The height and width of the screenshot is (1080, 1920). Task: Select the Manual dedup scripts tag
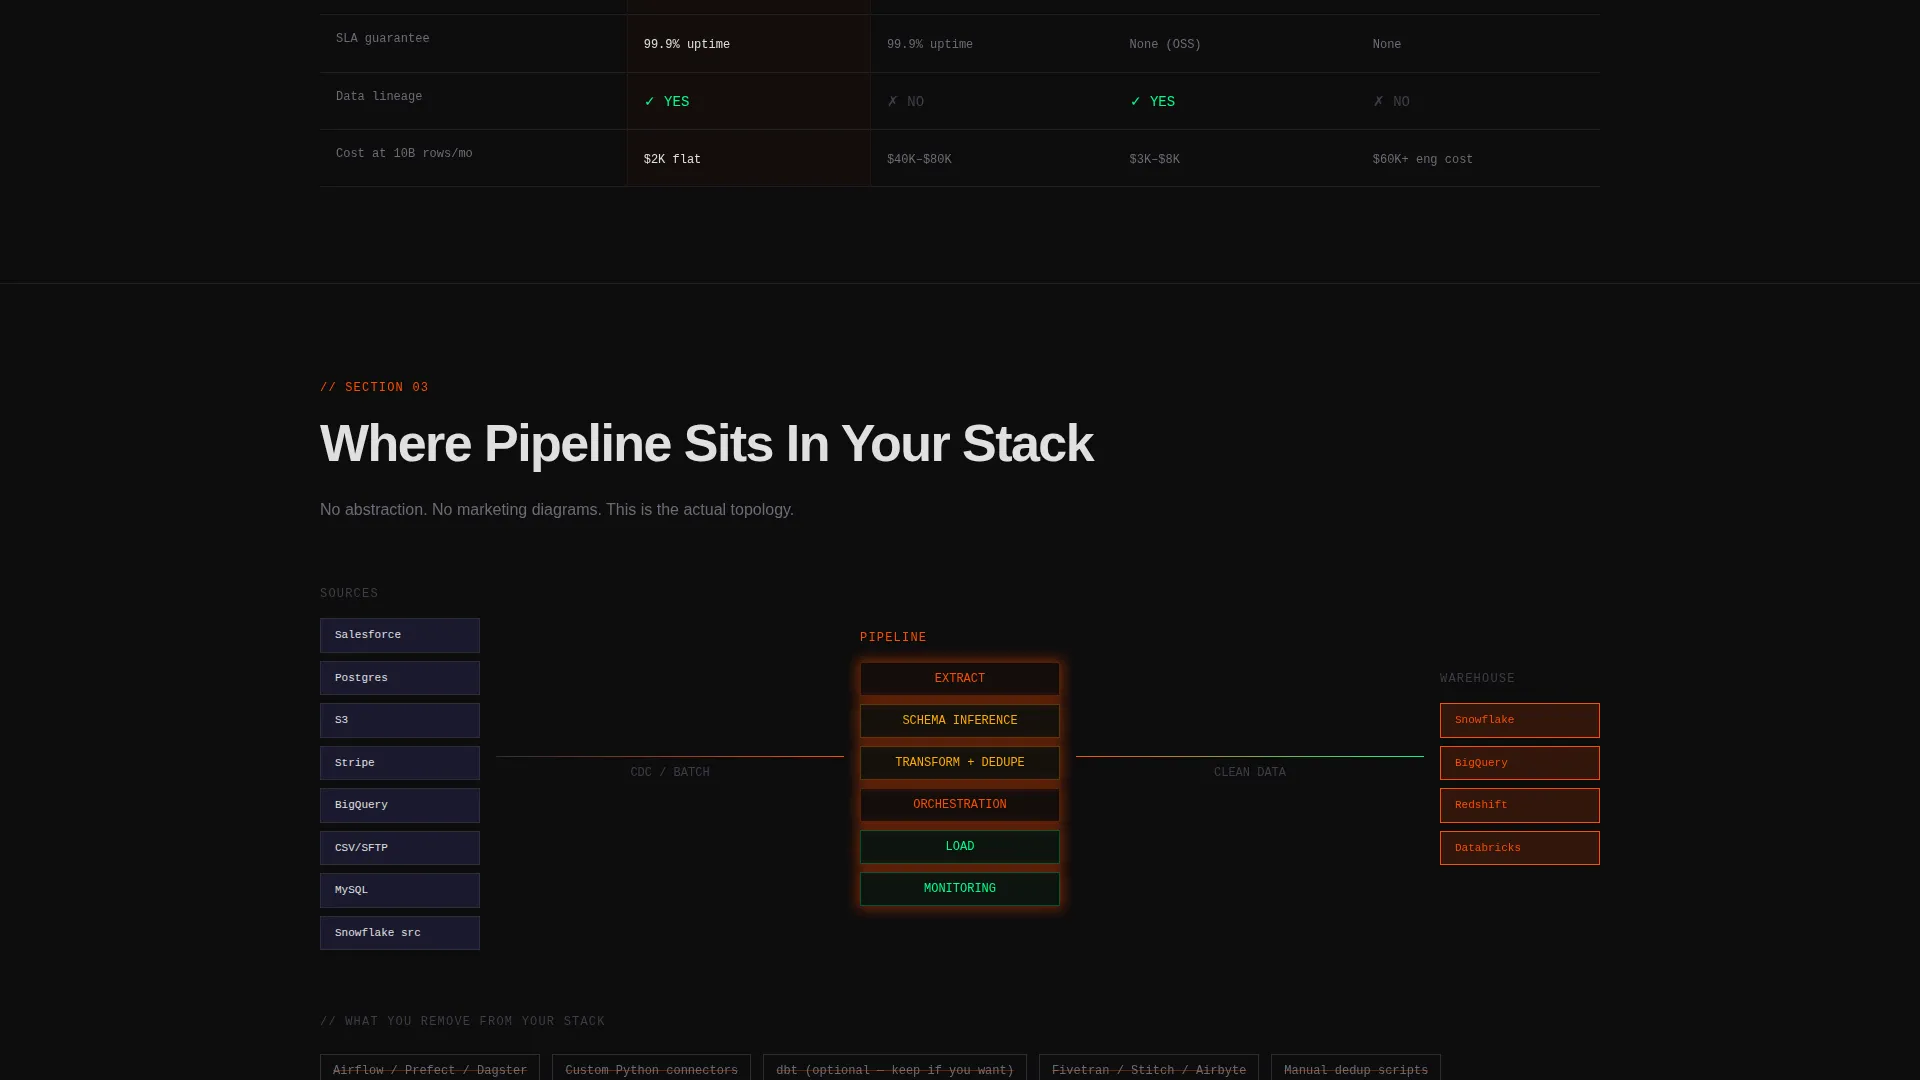pyautogui.click(x=1356, y=1068)
